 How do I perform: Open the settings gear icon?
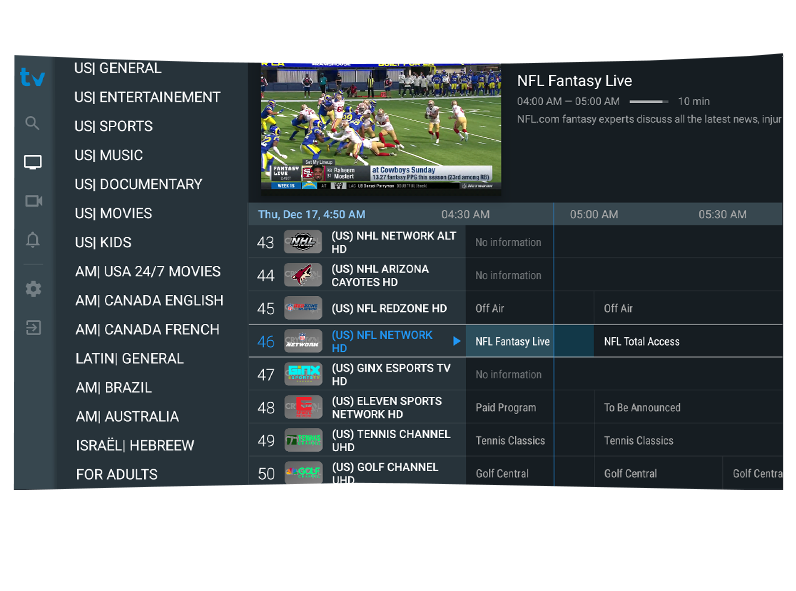point(34,289)
